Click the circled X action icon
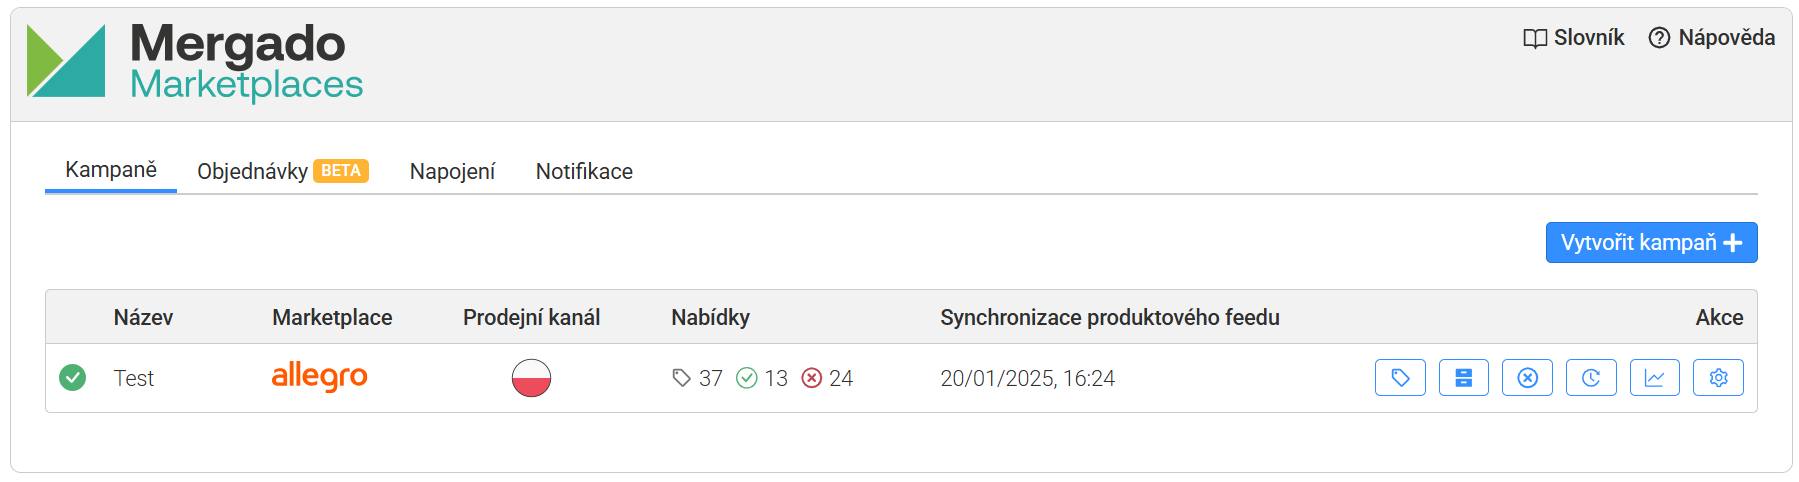This screenshot has width=1799, height=482. [x=1527, y=378]
